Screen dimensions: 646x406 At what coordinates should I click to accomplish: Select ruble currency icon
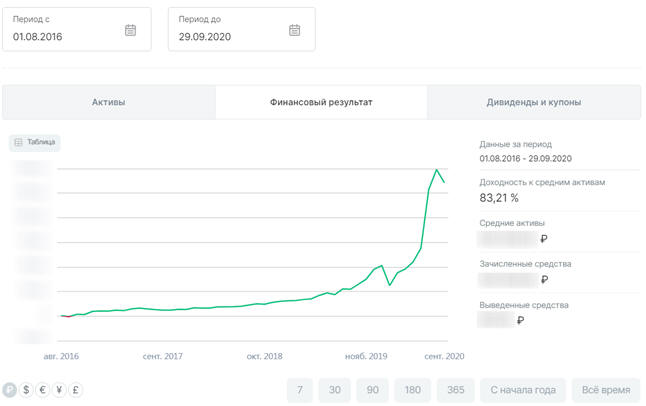(9, 390)
